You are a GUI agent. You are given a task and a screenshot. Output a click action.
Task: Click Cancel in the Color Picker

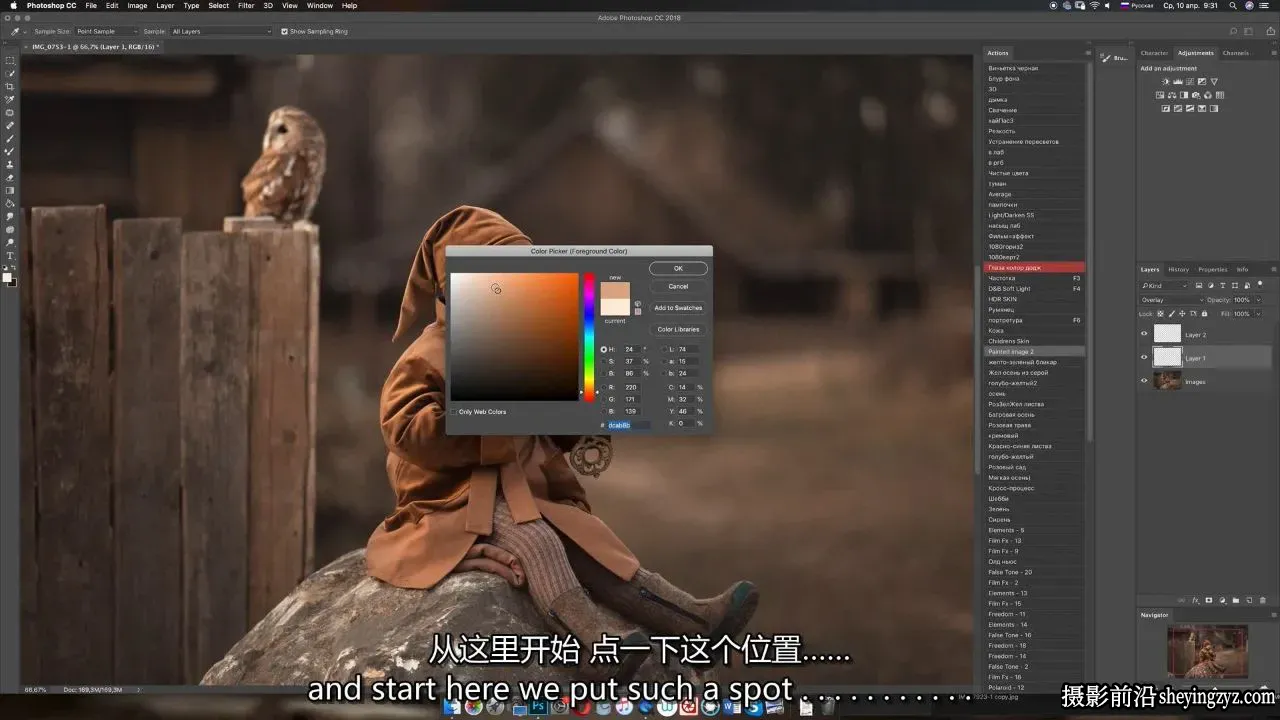pyautogui.click(x=678, y=286)
